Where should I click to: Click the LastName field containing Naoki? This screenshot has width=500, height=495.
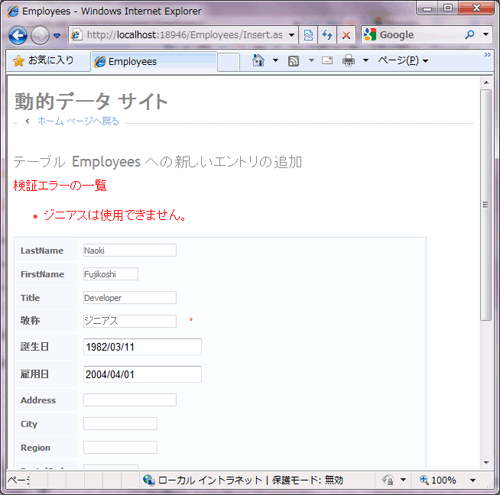[130, 250]
